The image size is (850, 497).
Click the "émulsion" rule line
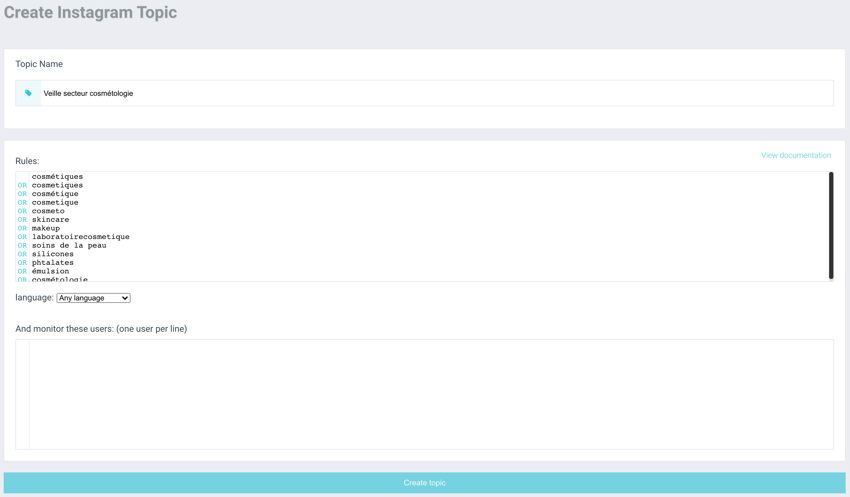50,272
